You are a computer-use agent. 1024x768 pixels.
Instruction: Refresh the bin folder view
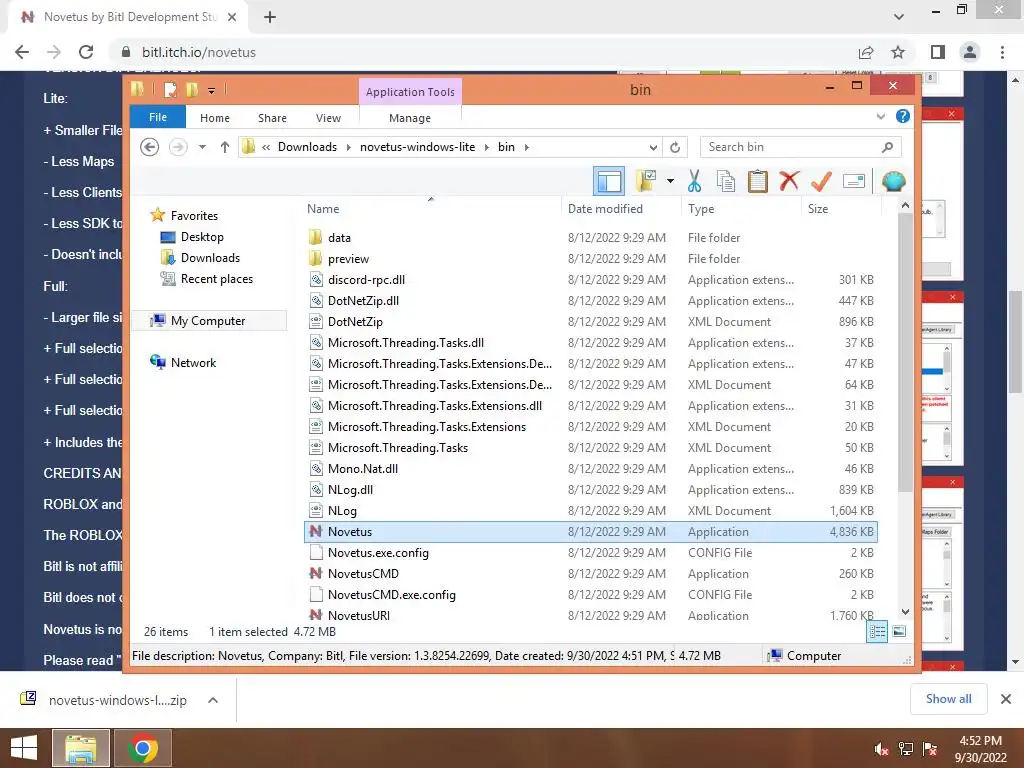click(675, 147)
